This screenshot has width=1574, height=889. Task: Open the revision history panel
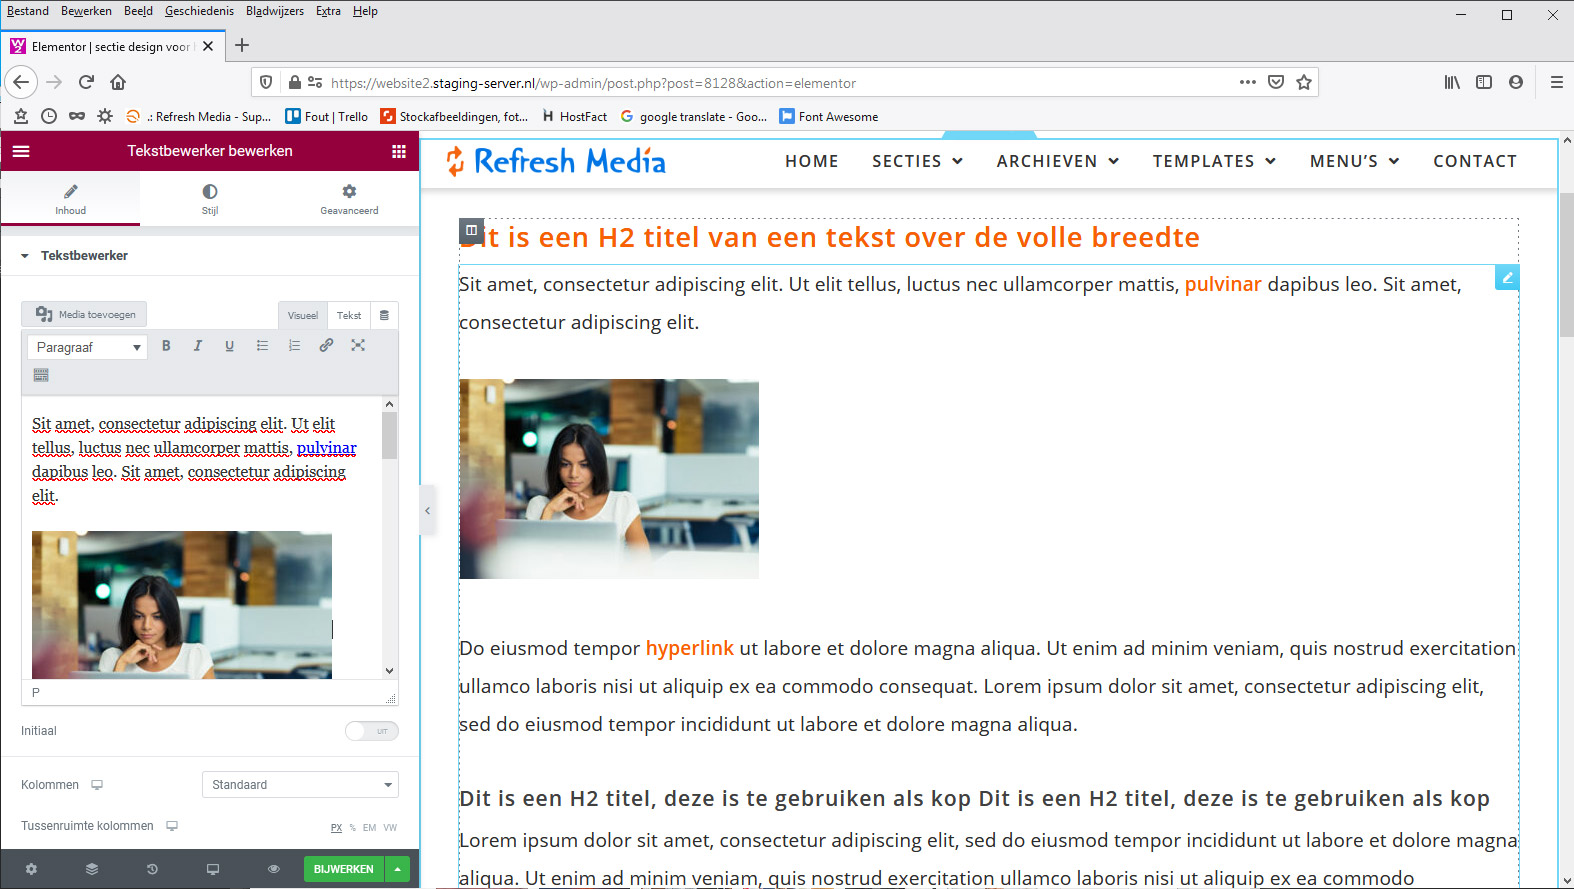(x=152, y=869)
